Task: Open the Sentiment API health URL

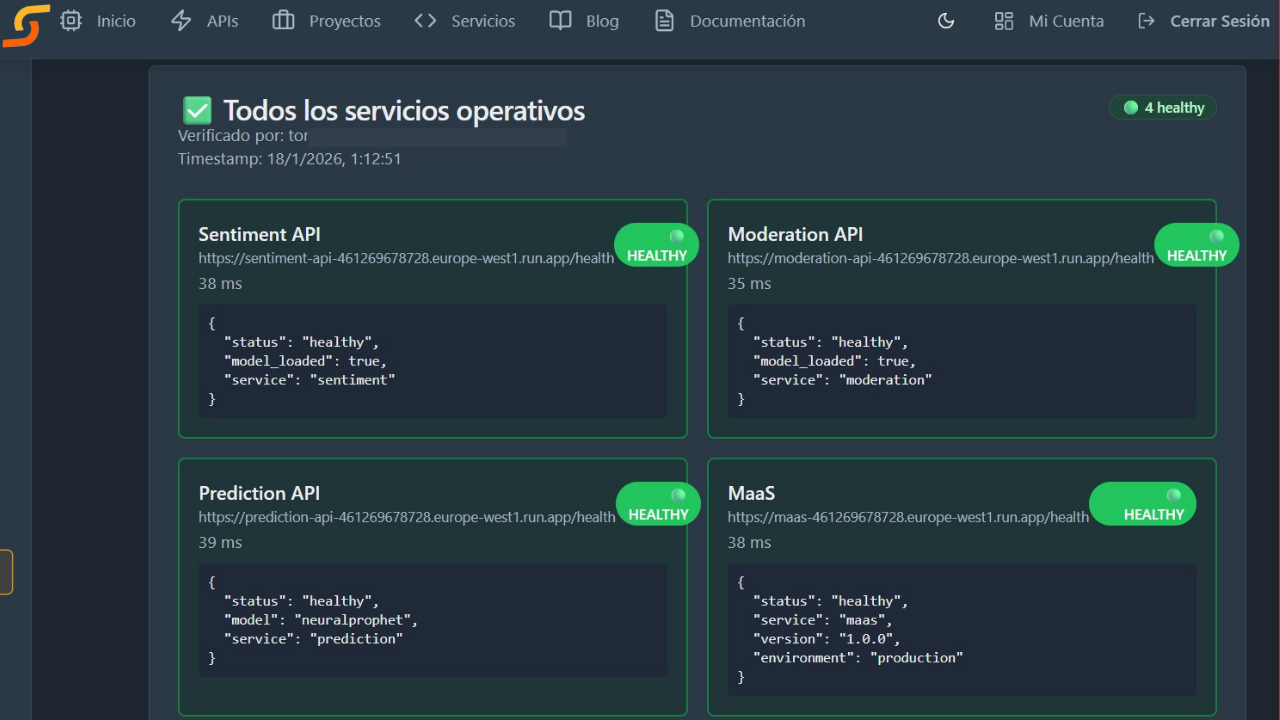Action: point(406,258)
